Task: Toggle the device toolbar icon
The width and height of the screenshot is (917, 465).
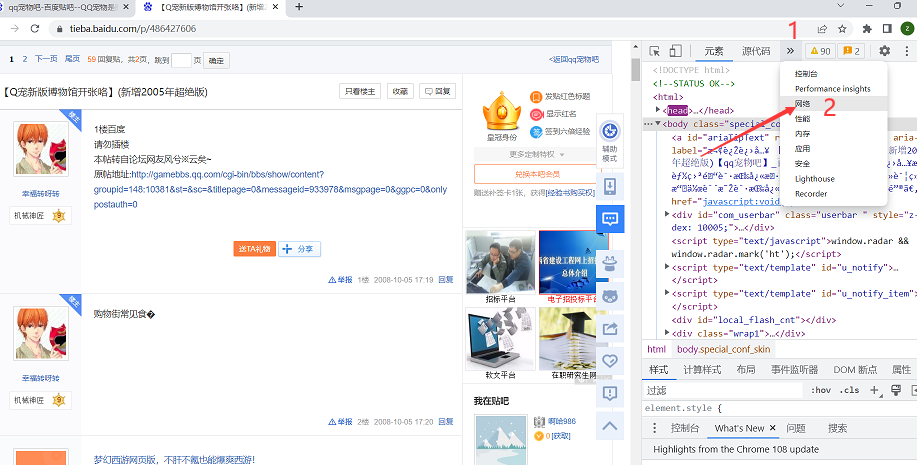Action: click(675, 51)
